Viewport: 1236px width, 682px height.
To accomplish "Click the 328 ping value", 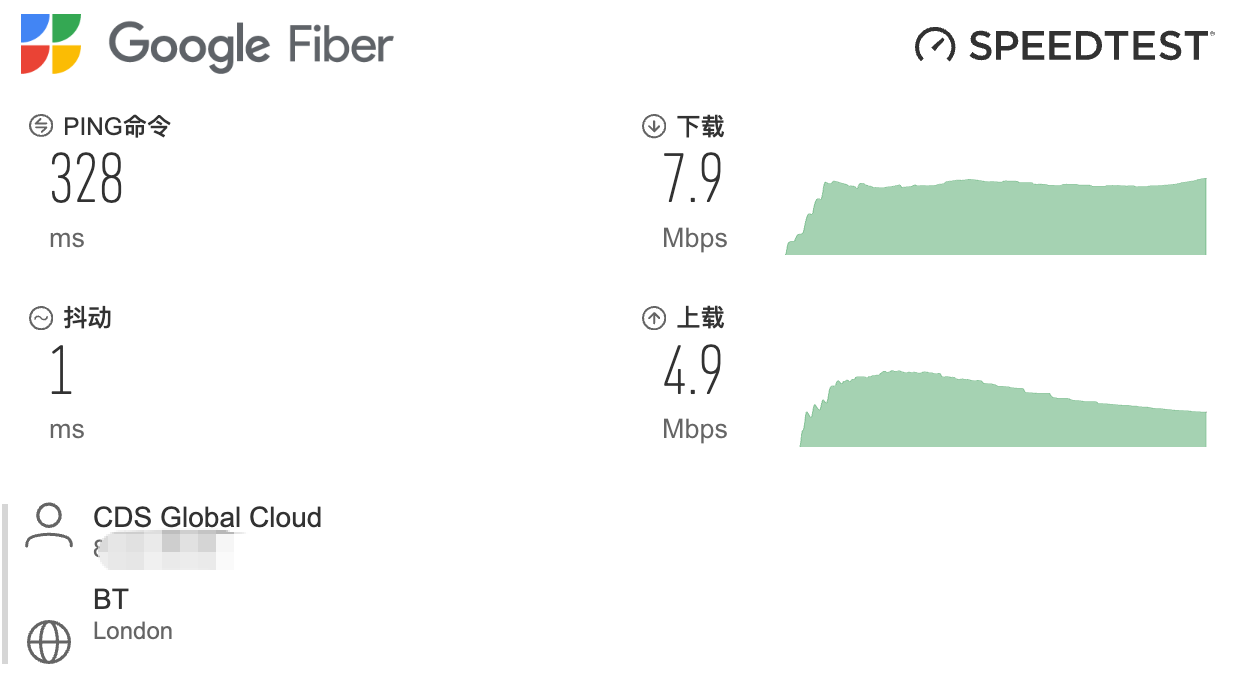I will click(87, 180).
